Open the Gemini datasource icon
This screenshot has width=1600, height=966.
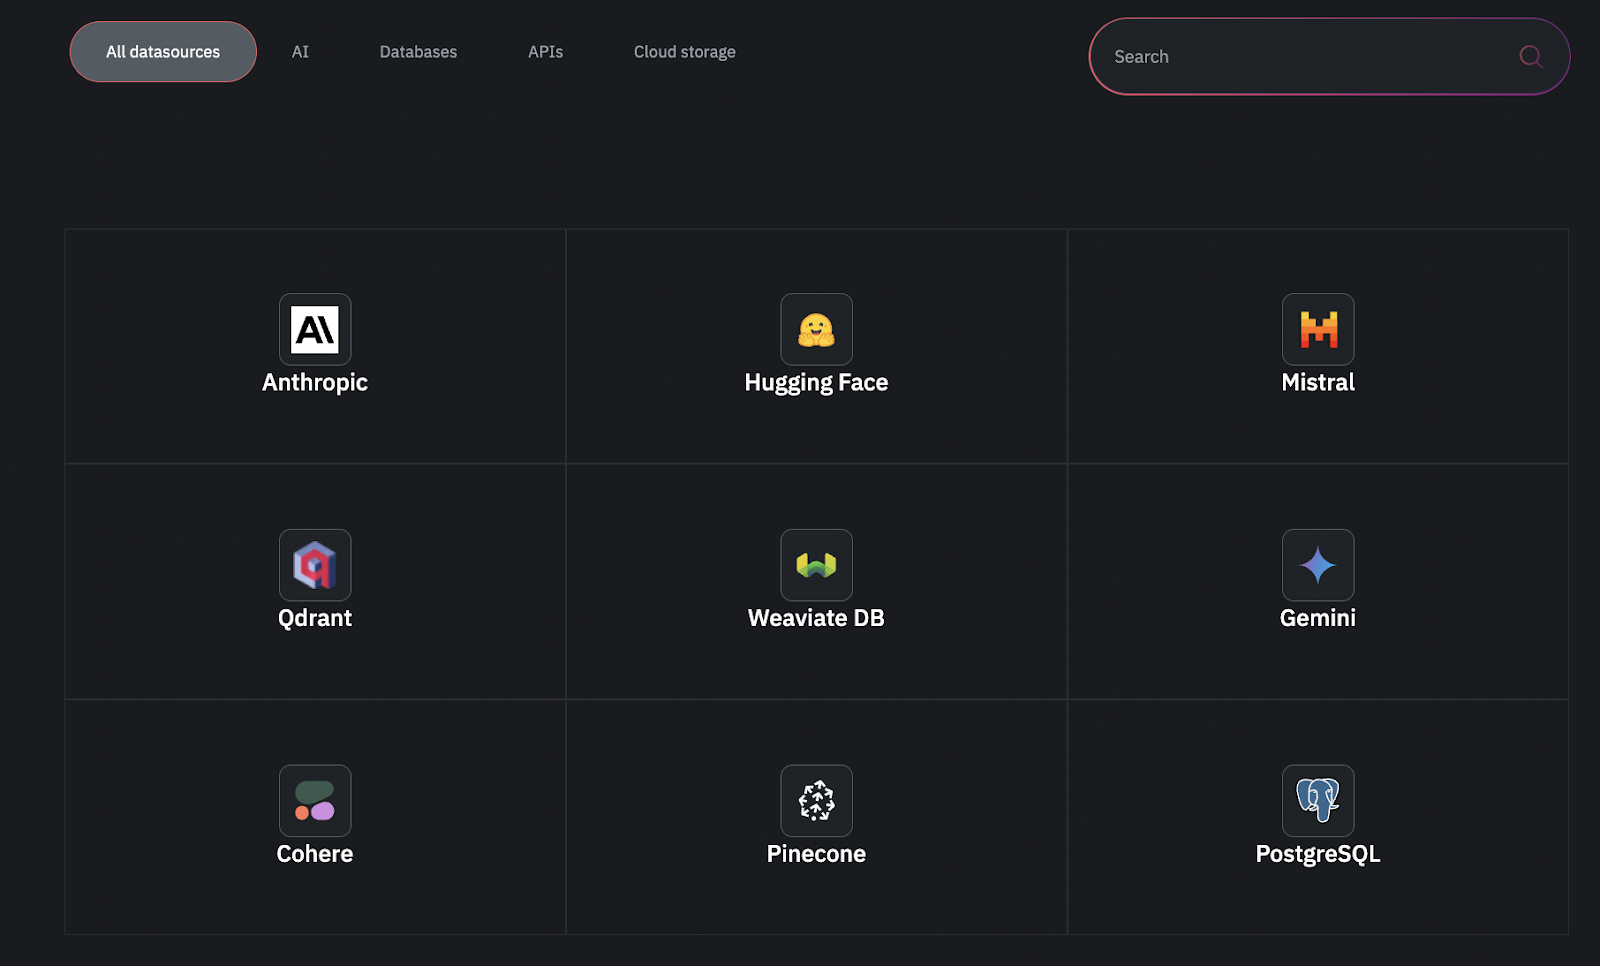[1318, 565]
